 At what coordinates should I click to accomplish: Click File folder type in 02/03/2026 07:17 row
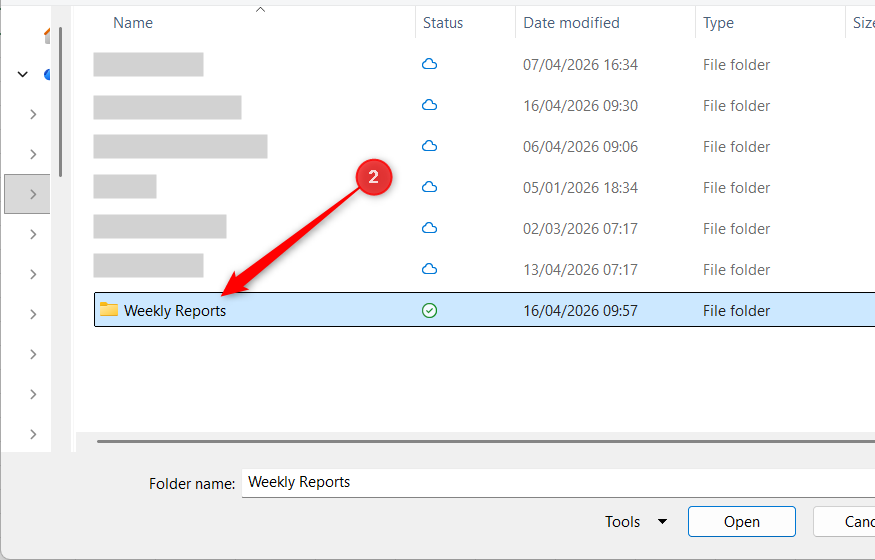point(736,229)
